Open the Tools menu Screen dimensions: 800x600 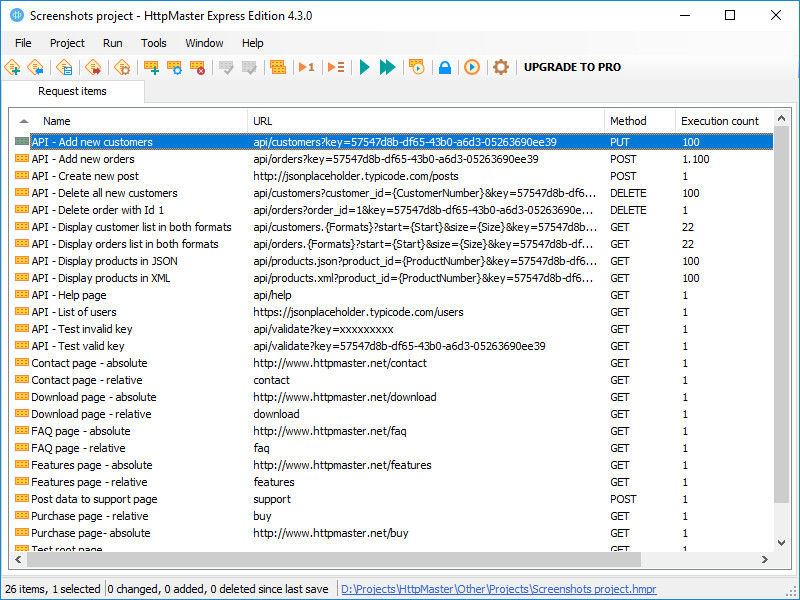[x=154, y=43]
